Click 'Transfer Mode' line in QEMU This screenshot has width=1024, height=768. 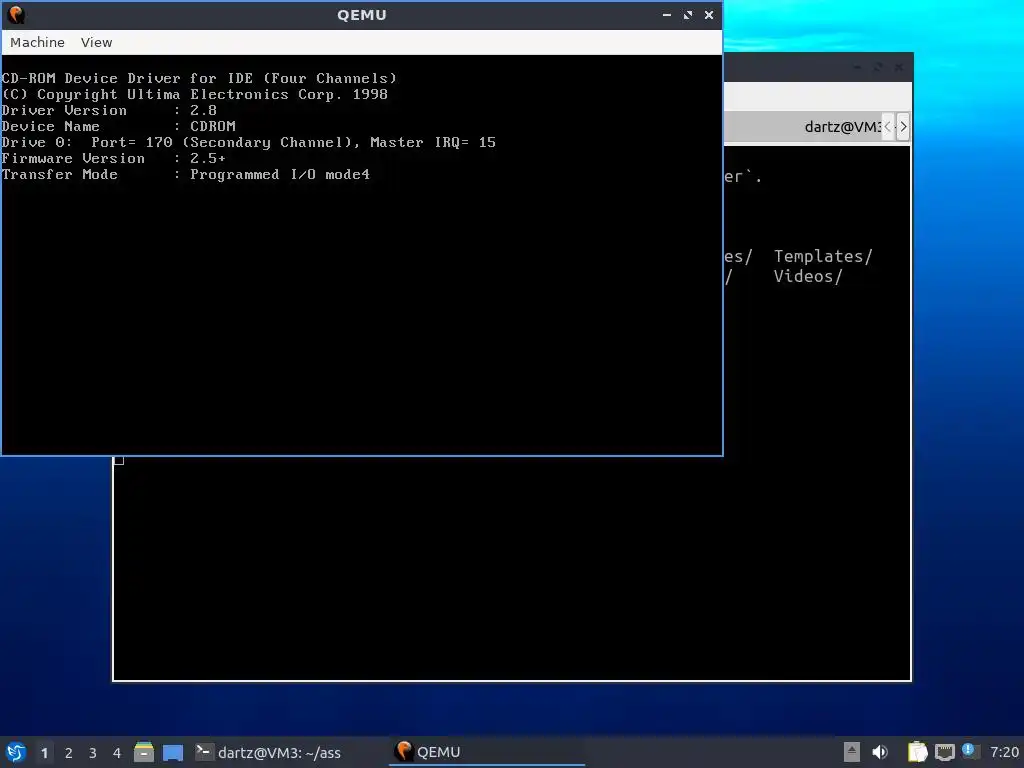tap(185, 174)
